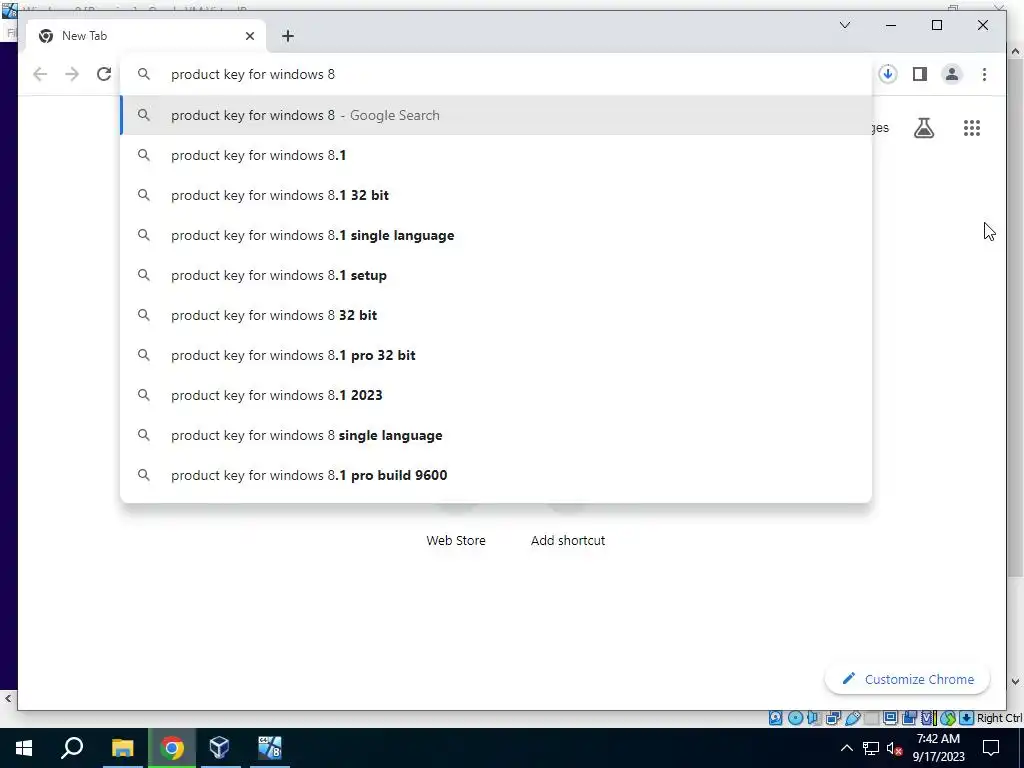Open the Google apps grid
Image resolution: width=1024 pixels, height=768 pixels.
tap(972, 128)
